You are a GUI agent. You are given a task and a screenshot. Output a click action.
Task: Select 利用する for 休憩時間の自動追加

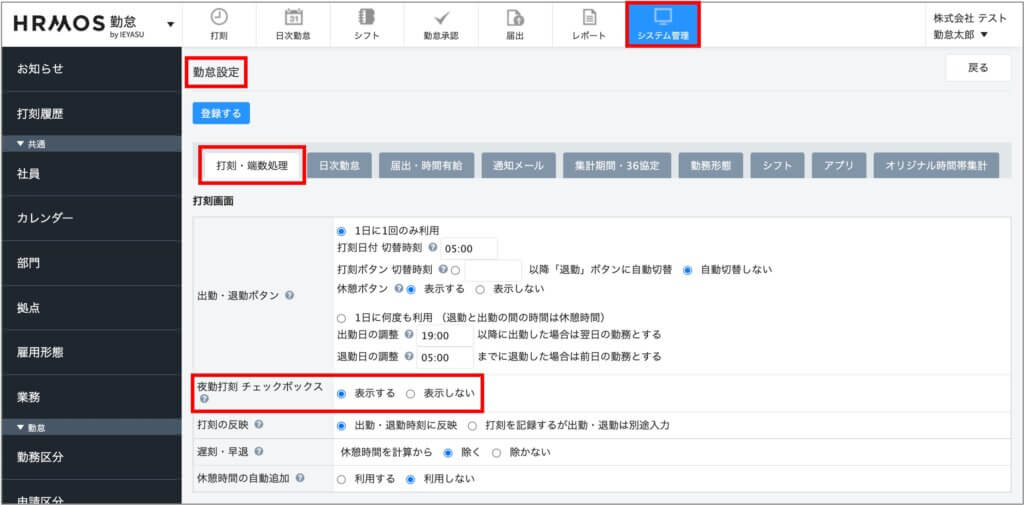[342, 479]
